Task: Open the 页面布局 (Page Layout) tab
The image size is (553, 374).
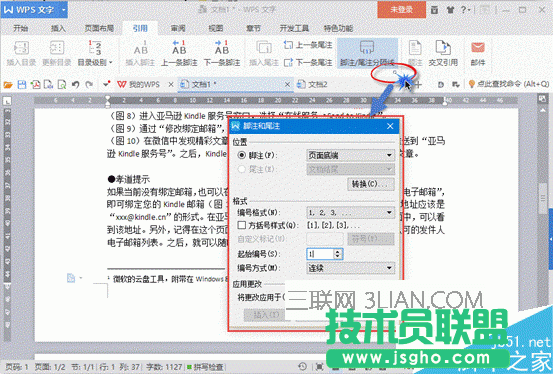Action: click(99, 28)
